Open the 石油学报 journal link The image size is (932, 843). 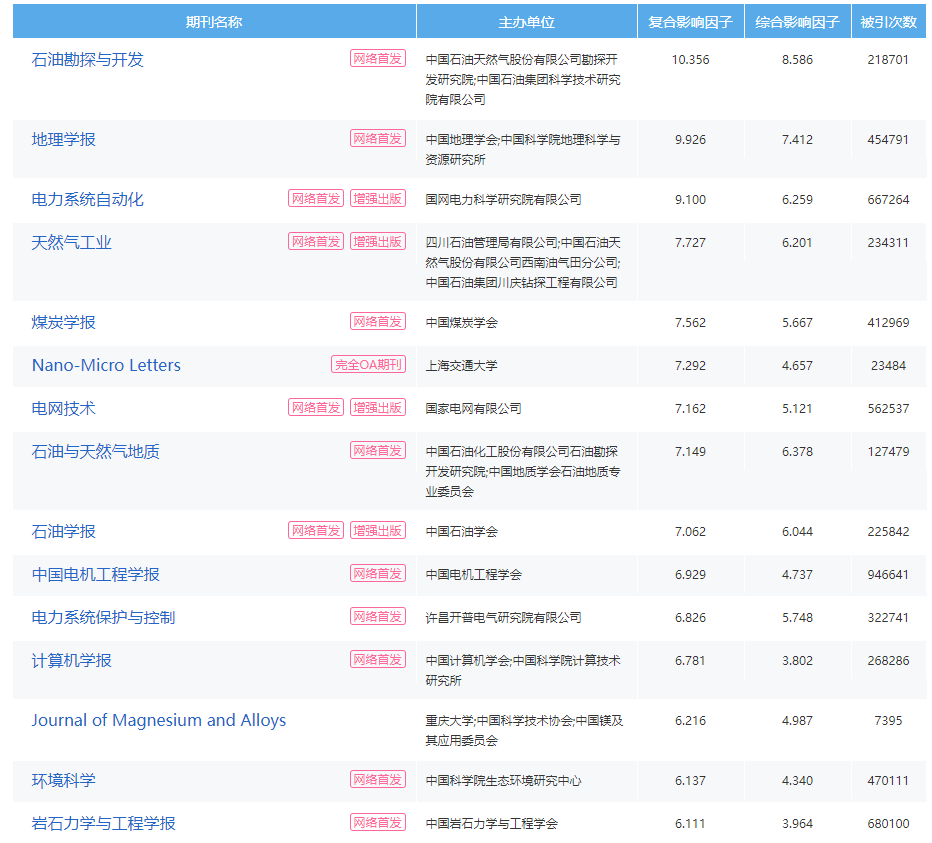pyautogui.click(x=64, y=531)
